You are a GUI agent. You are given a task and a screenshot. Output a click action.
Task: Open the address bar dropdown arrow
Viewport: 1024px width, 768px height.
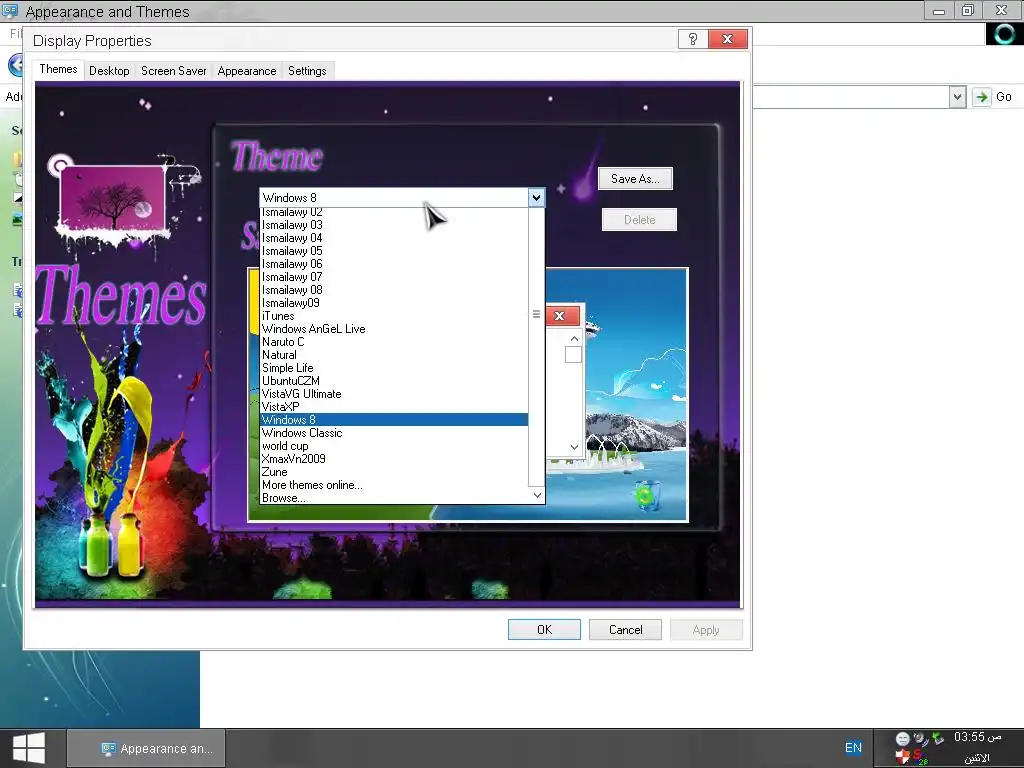click(957, 97)
